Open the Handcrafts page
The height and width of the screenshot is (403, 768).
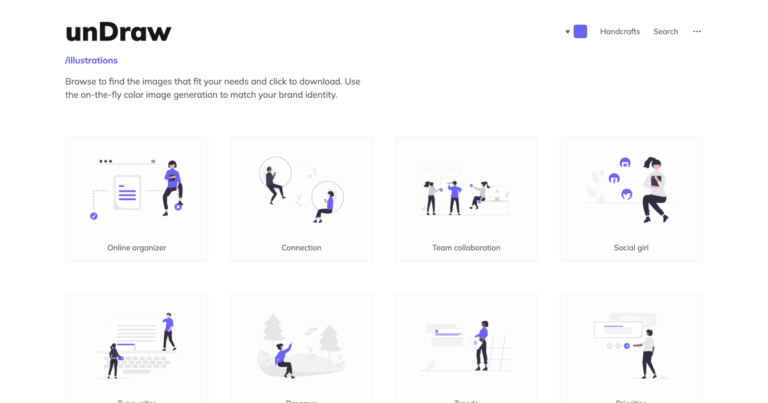[x=619, y=32]
